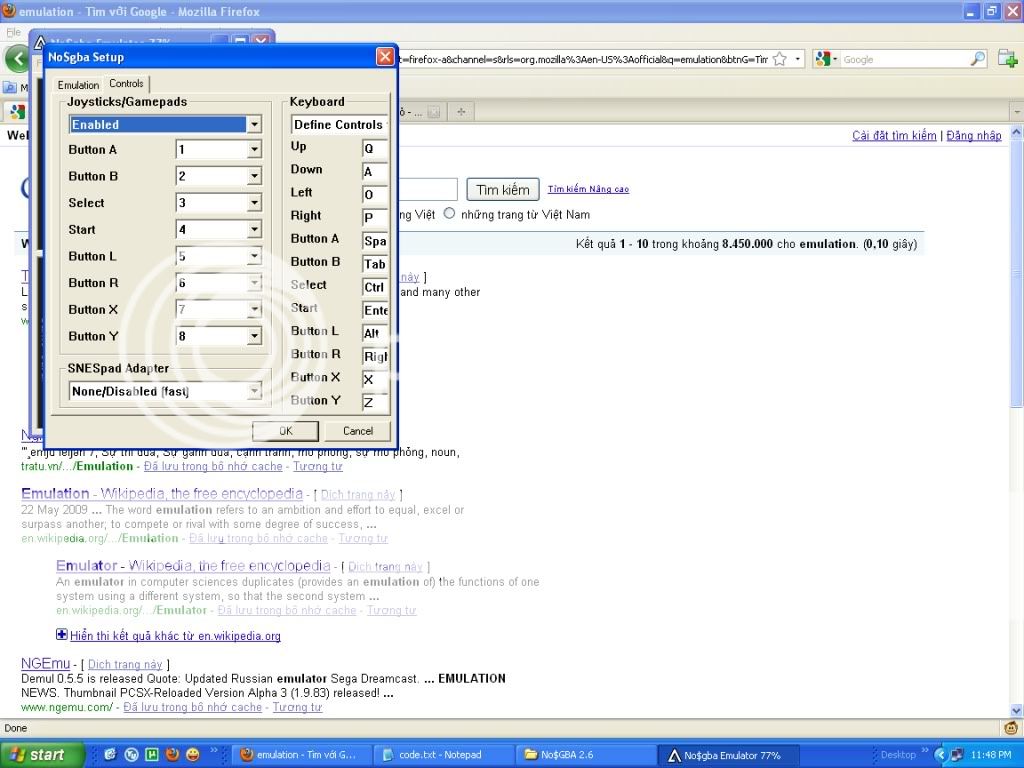1024x768 pixels.
Task: Open the Joysticks/Gamepads Enabled dropdown
Action: click(x=165, y=125)
